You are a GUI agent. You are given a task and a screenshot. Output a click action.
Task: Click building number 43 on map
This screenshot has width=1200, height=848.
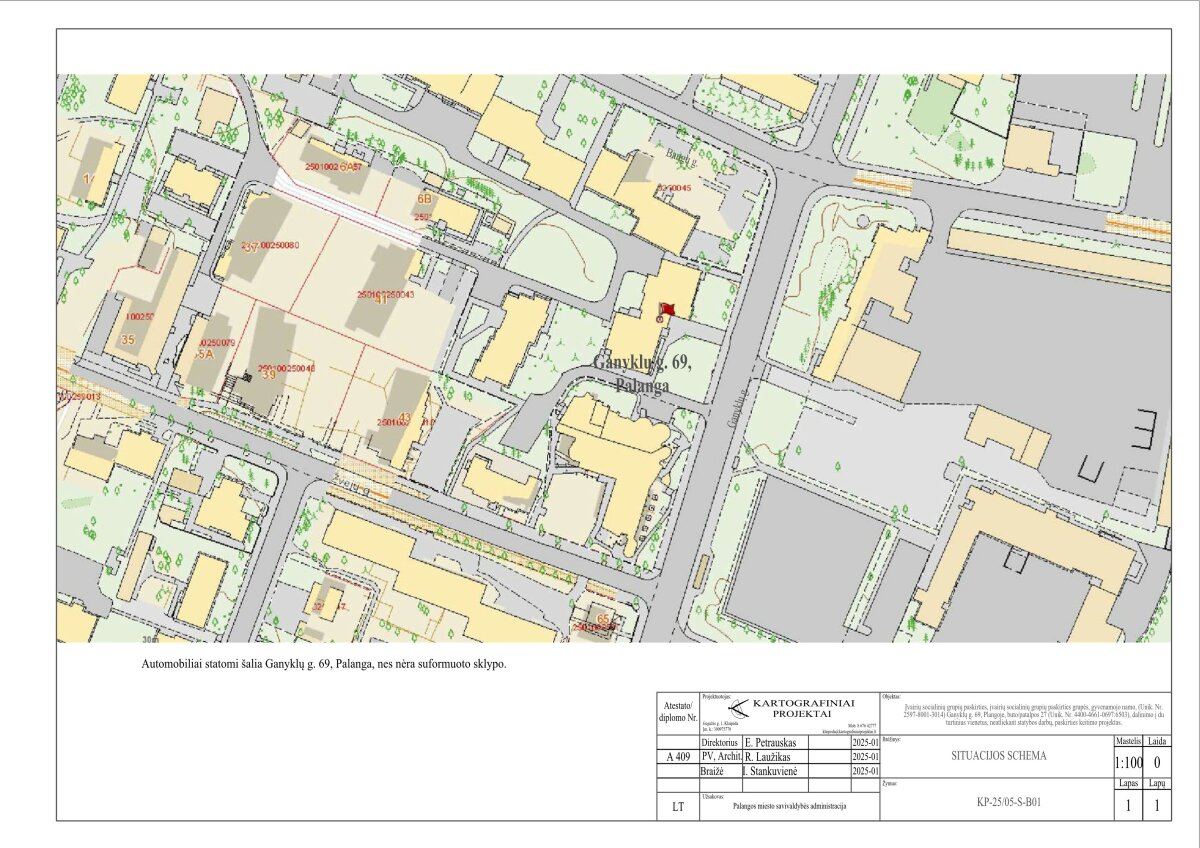click(404, 418)
